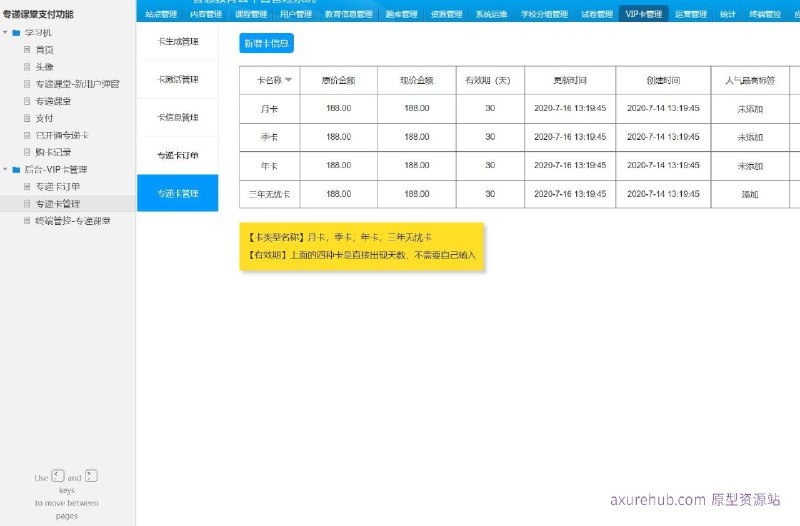
Task: Switch to 资源管理 top navigation tab
Action: click(446, 14)
